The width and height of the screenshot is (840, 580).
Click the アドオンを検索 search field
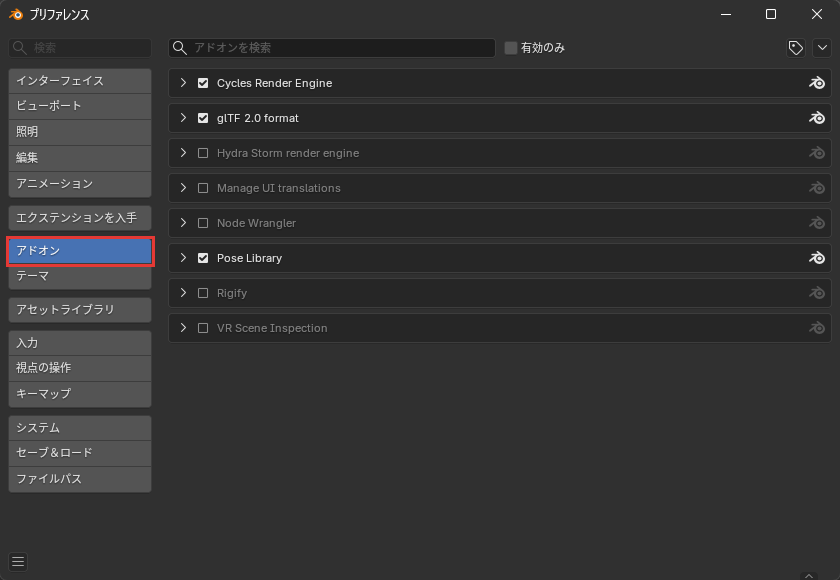click(x=332, y=48)
